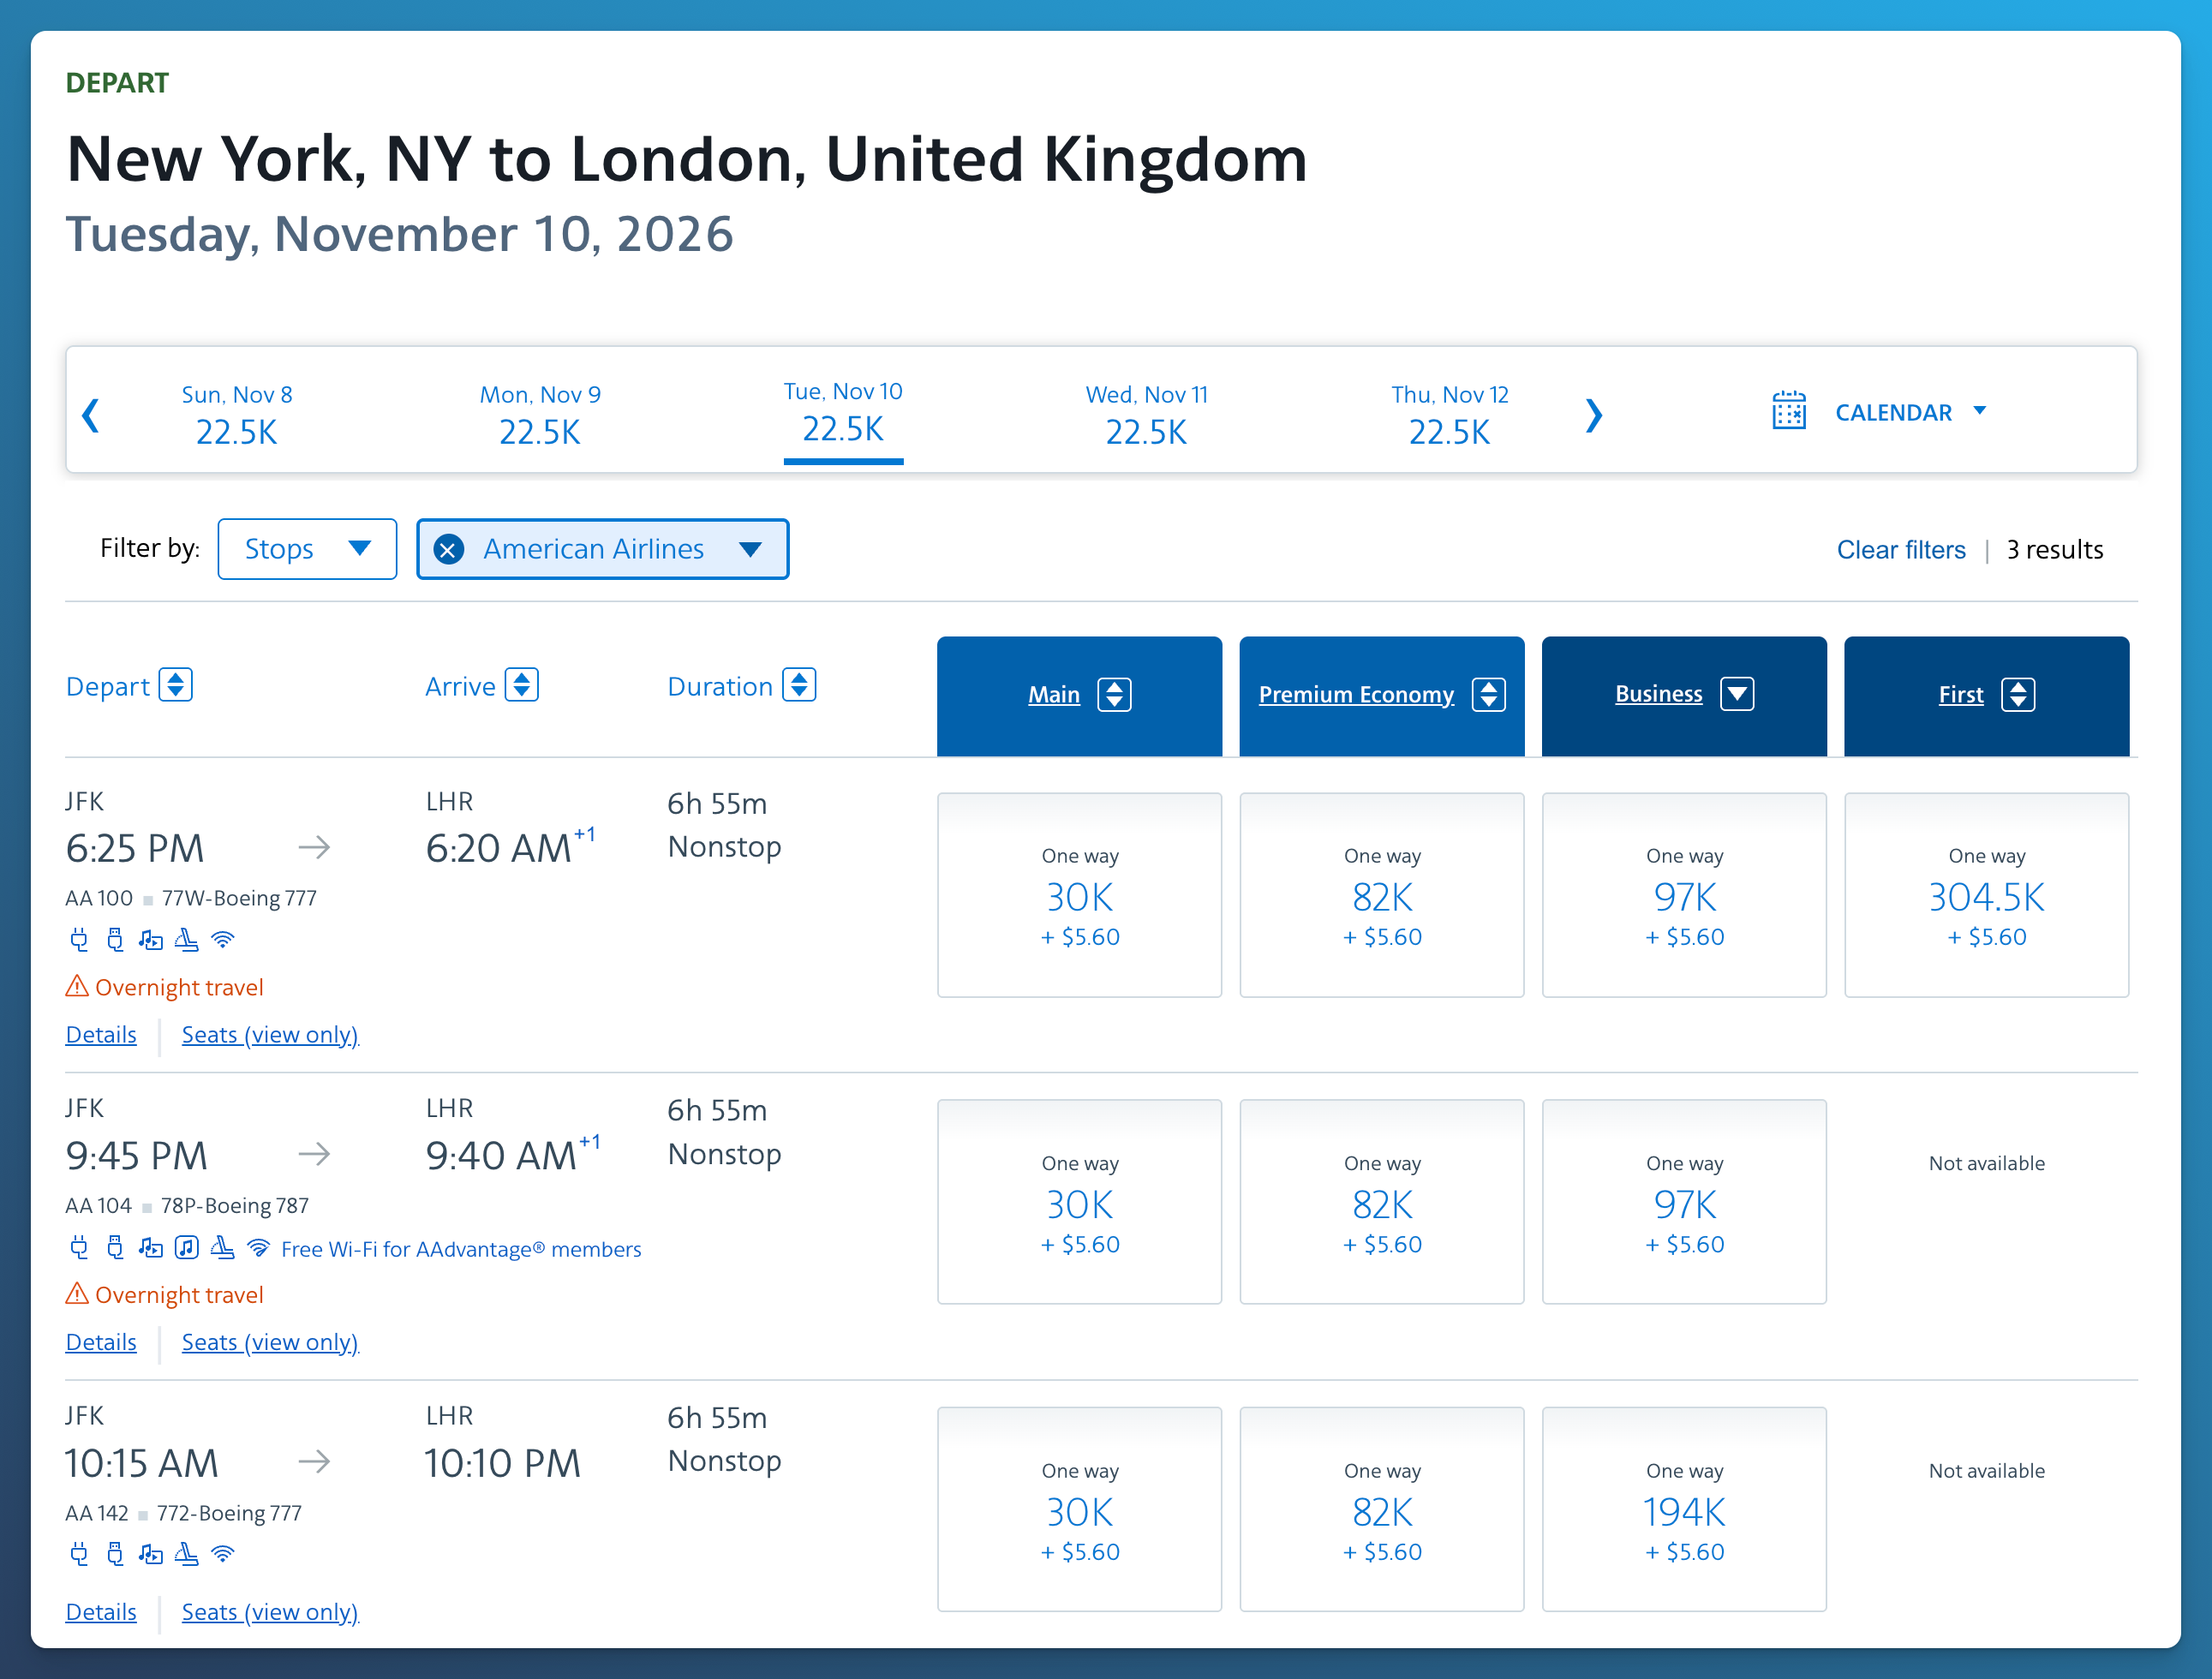2212x1679 pixels.
Task: Select 97K Business fare on AA 100
Action: tap(1684, 895)
